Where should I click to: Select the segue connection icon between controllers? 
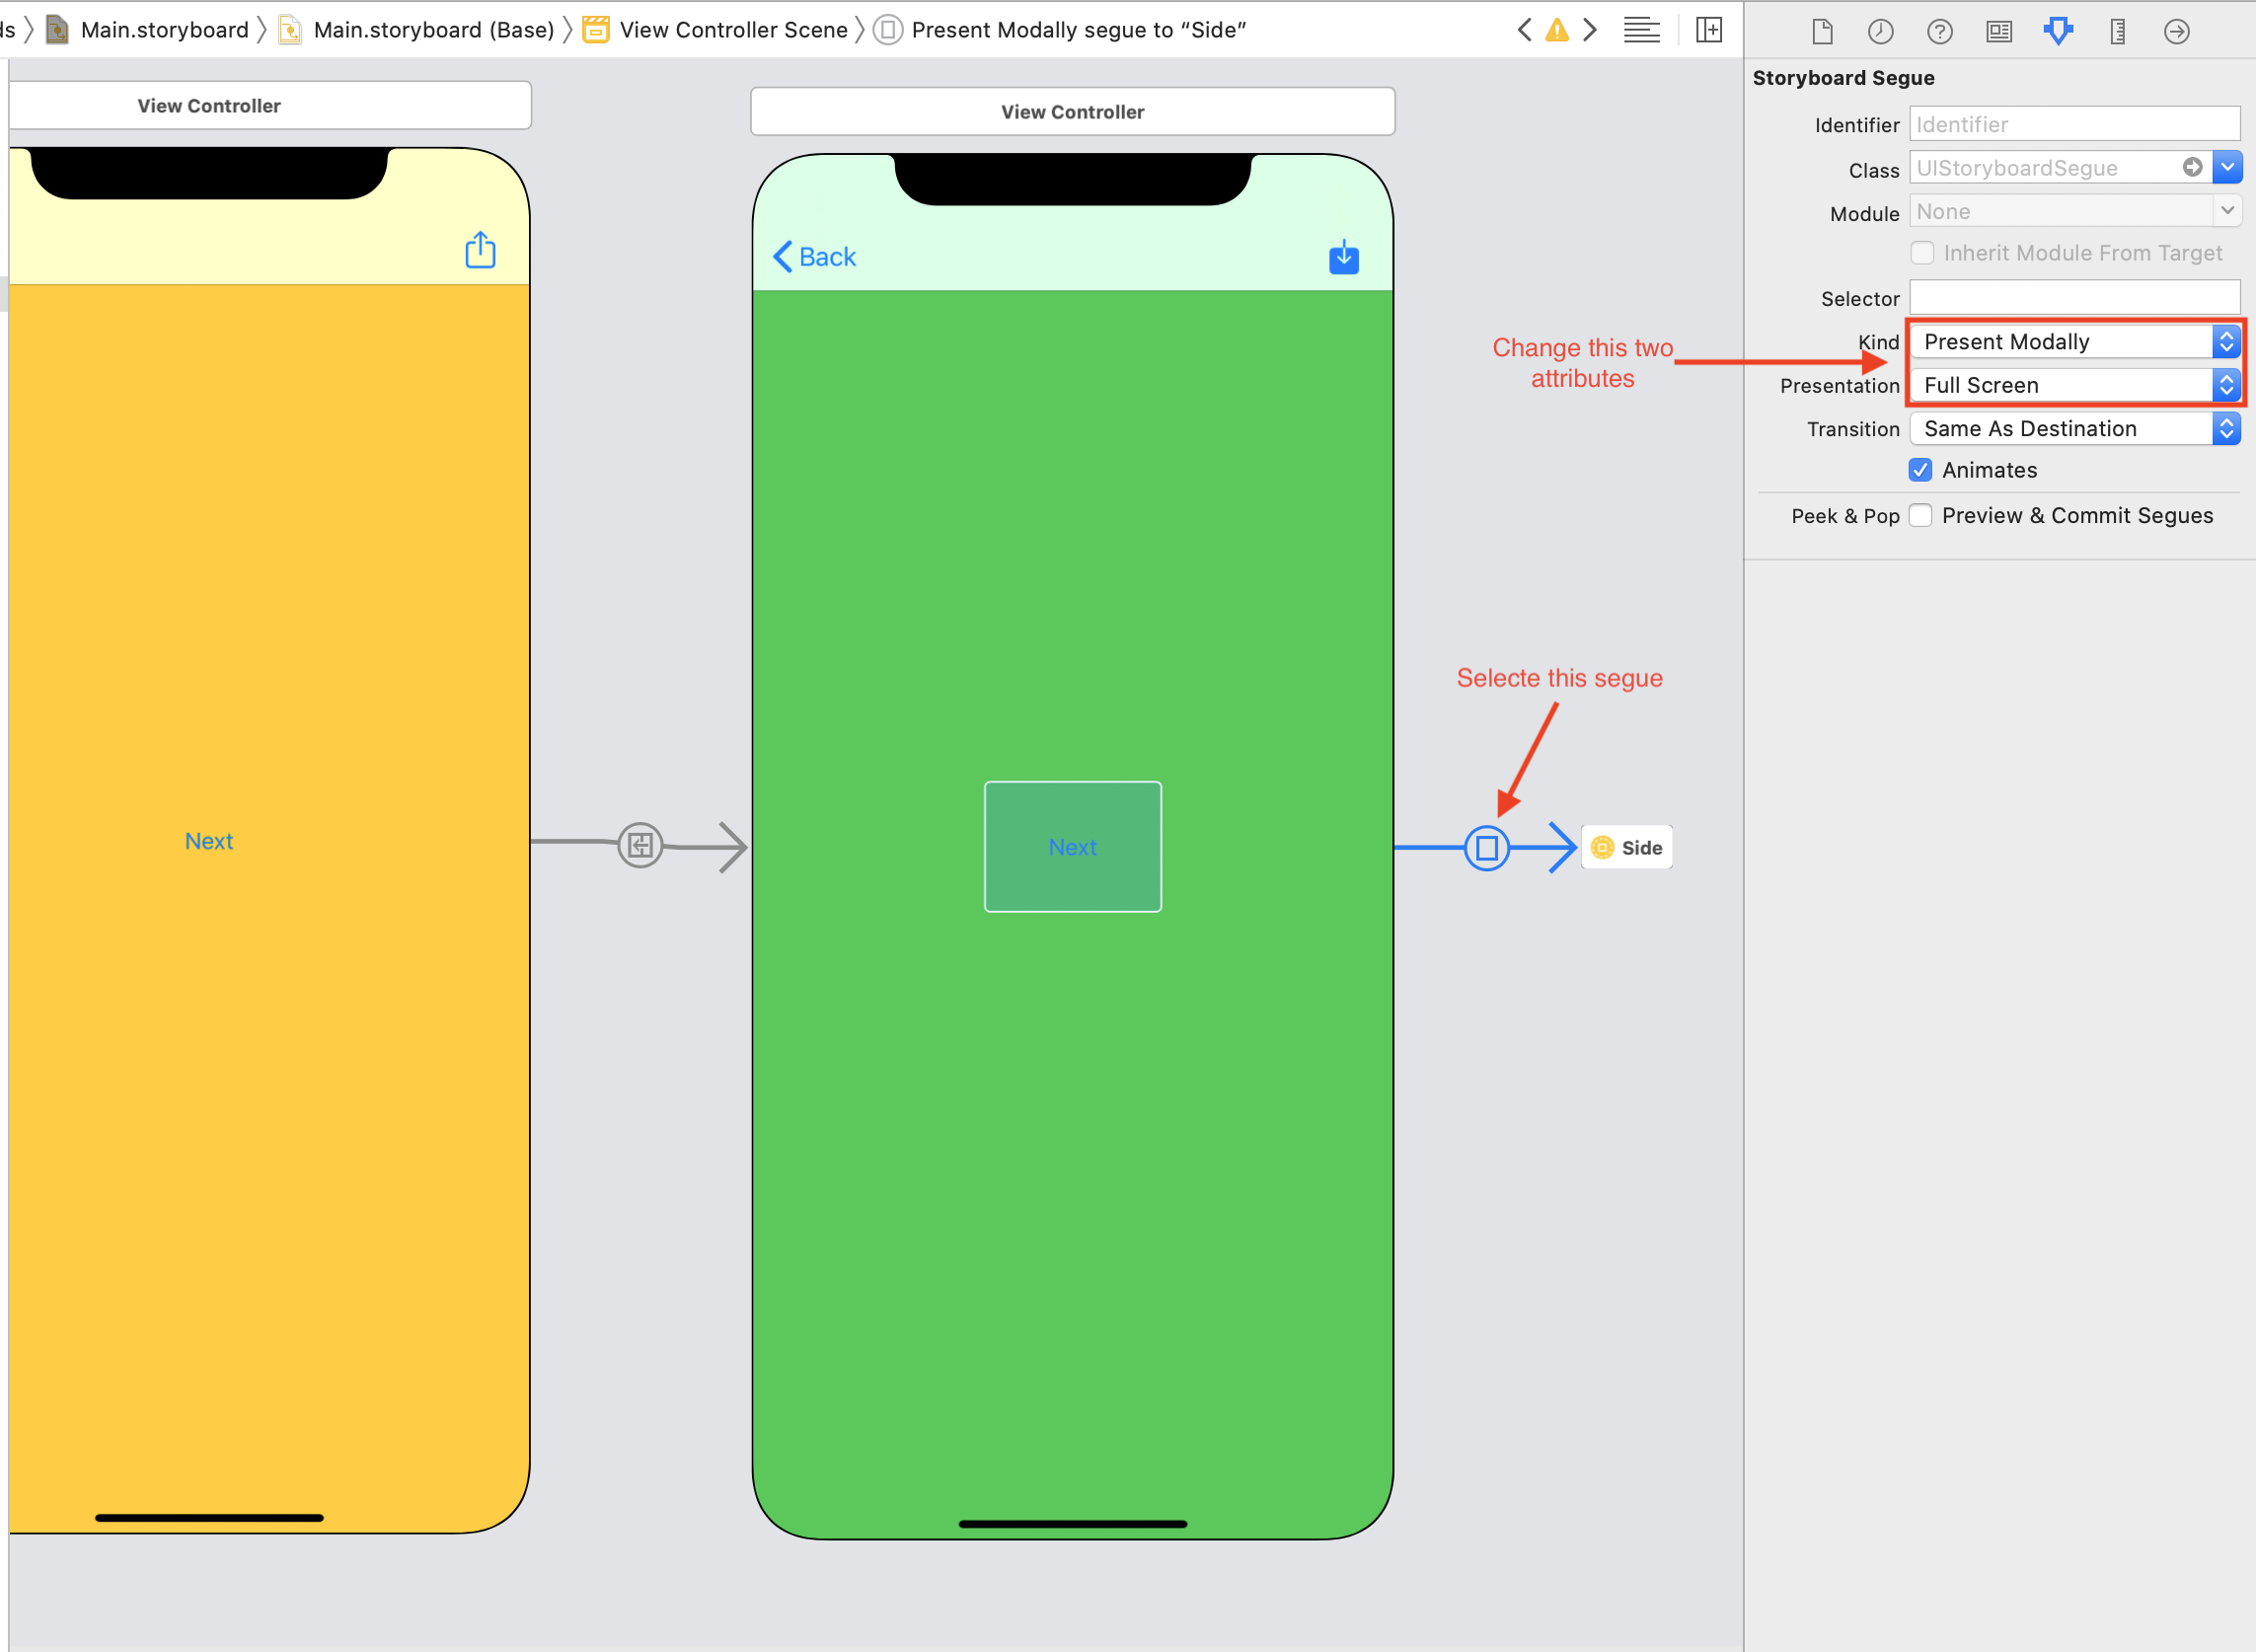[1487, 846]
